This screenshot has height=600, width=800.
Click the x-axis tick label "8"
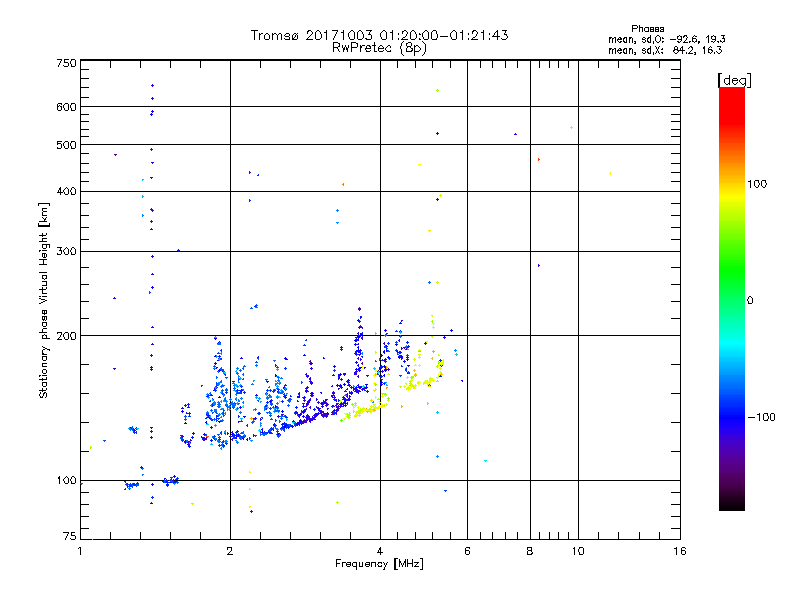530,551
